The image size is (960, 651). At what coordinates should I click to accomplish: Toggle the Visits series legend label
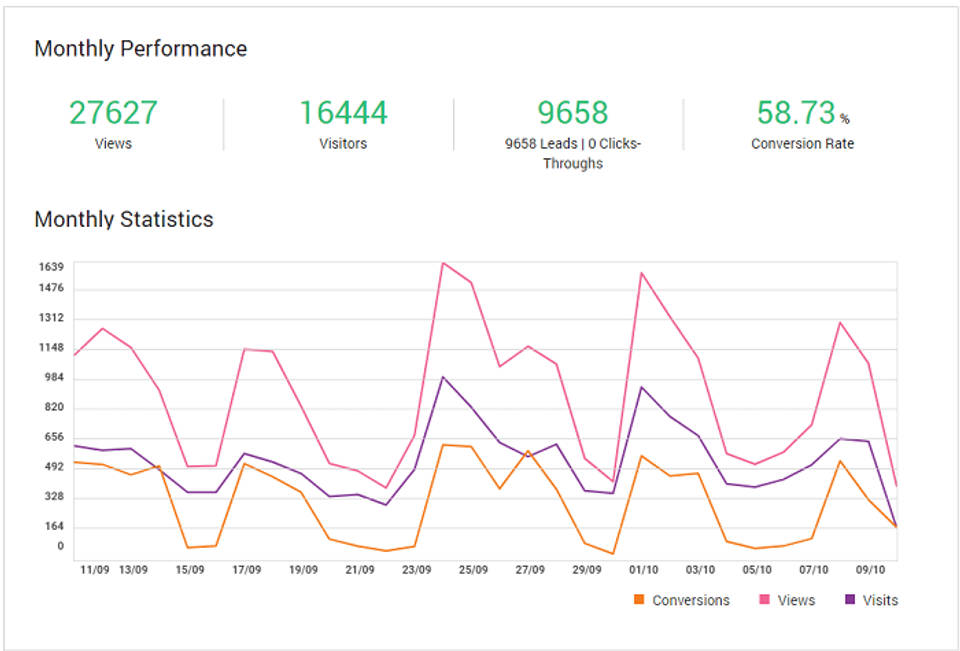click(x=879, y=600)
